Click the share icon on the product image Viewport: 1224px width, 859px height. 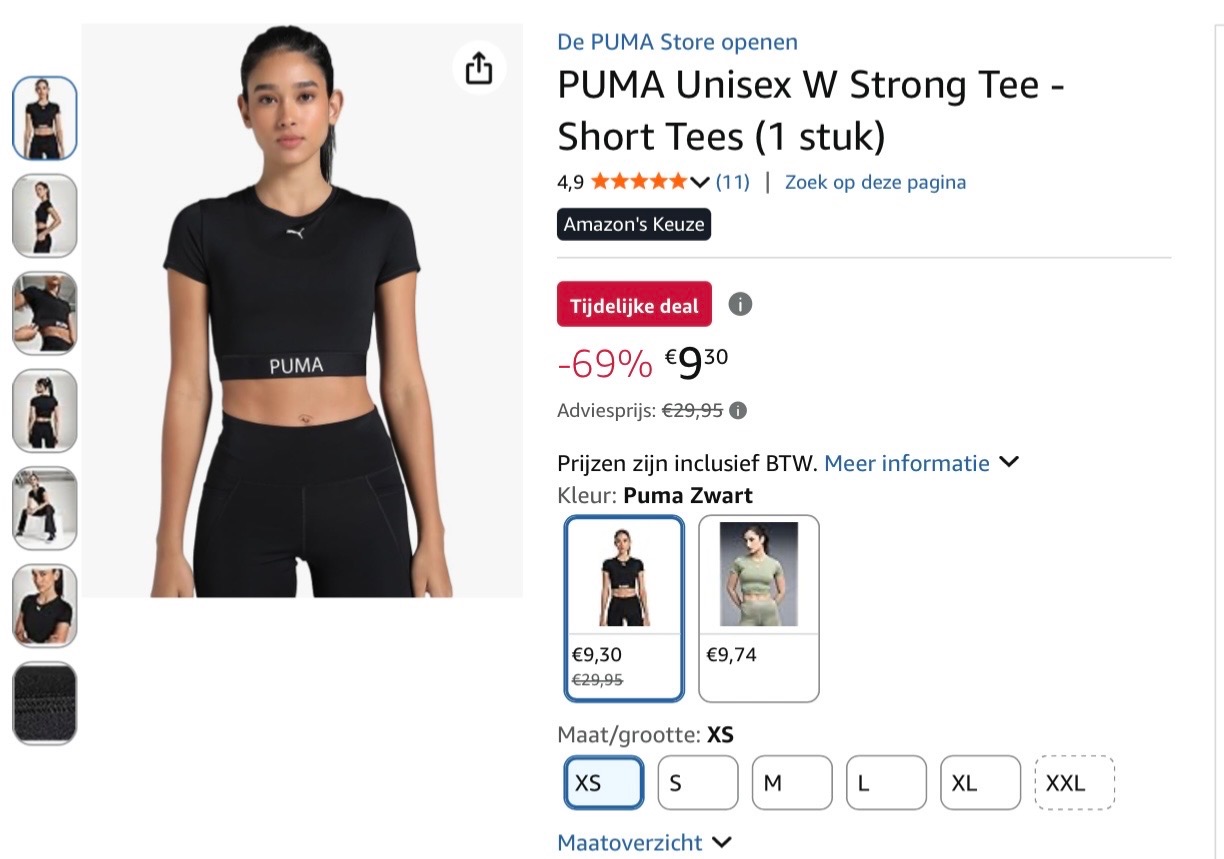pyautogui.click(x=479, y=68)
